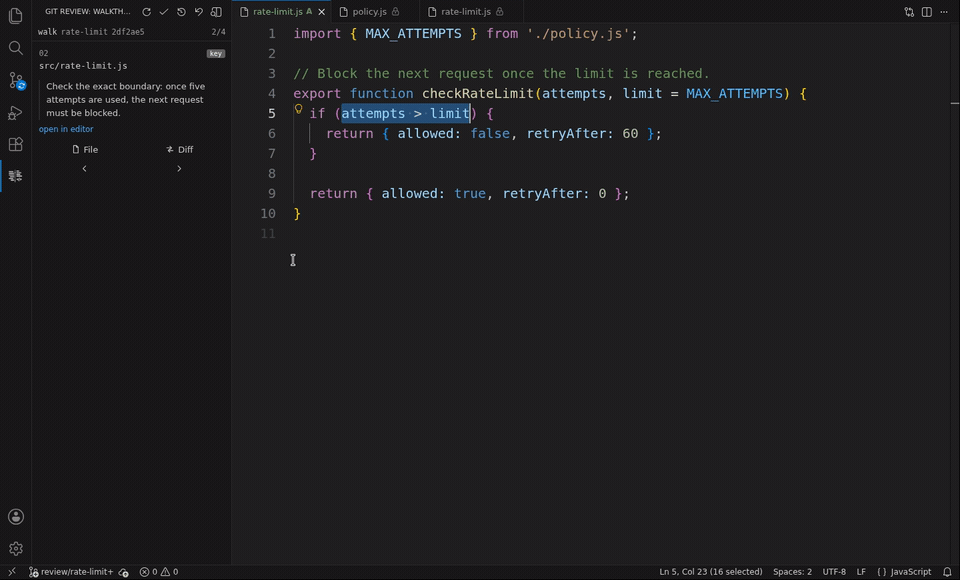Click 'Spaces: 2' indentation setting
This screenshot has width=960, height=580.
pyautogui.click(x=792, y=572)
